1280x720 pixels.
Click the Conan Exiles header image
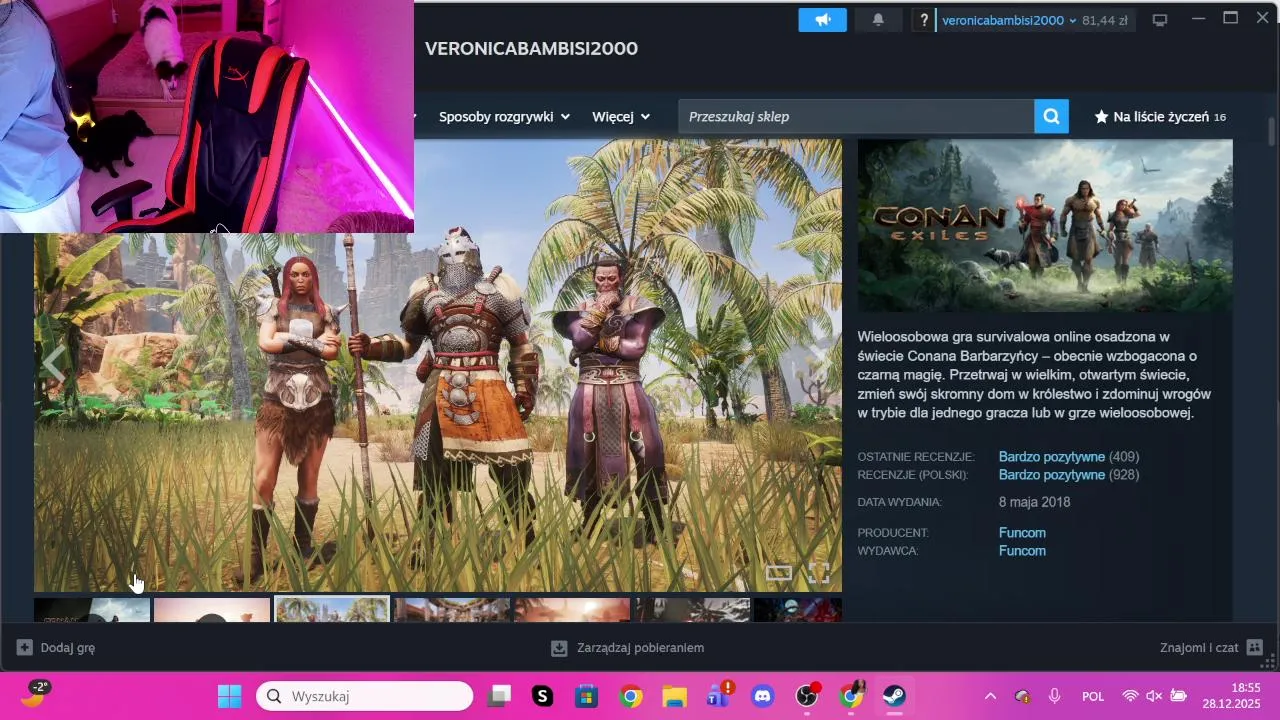(1045, 226)
